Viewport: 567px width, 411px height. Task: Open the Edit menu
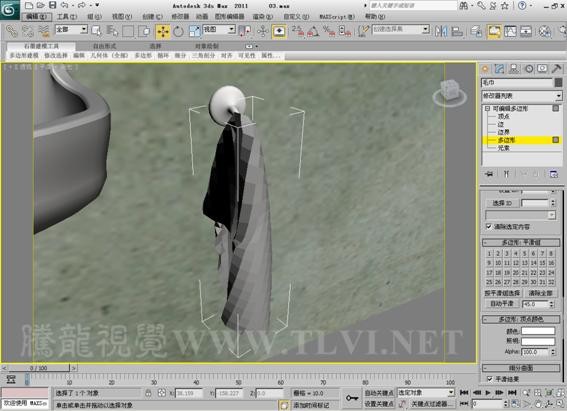point(37,17)
